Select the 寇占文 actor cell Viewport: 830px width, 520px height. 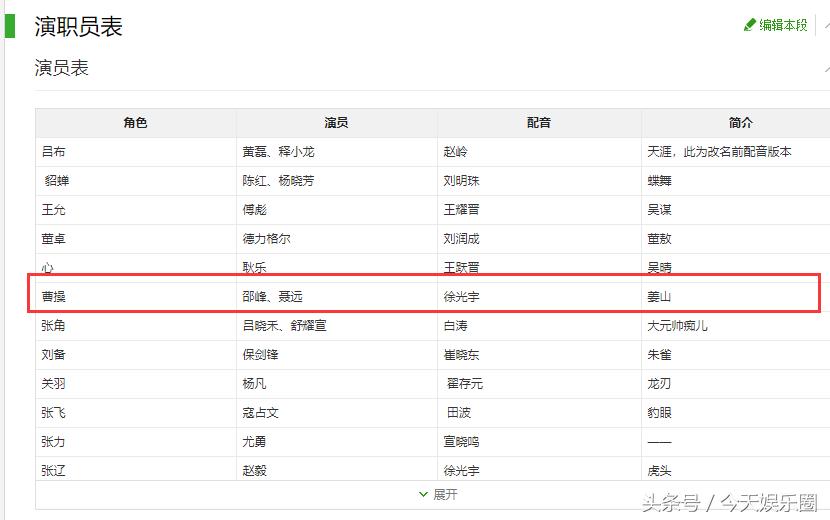tap(337, 413)
